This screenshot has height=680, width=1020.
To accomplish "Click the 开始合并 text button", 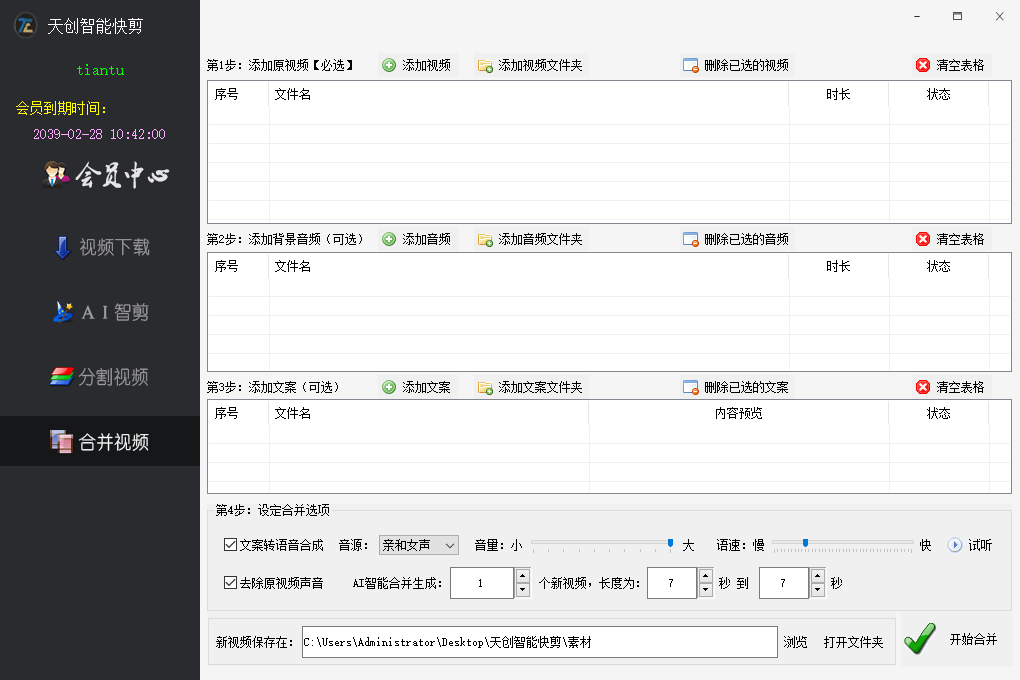I will [x=973, y=639].
